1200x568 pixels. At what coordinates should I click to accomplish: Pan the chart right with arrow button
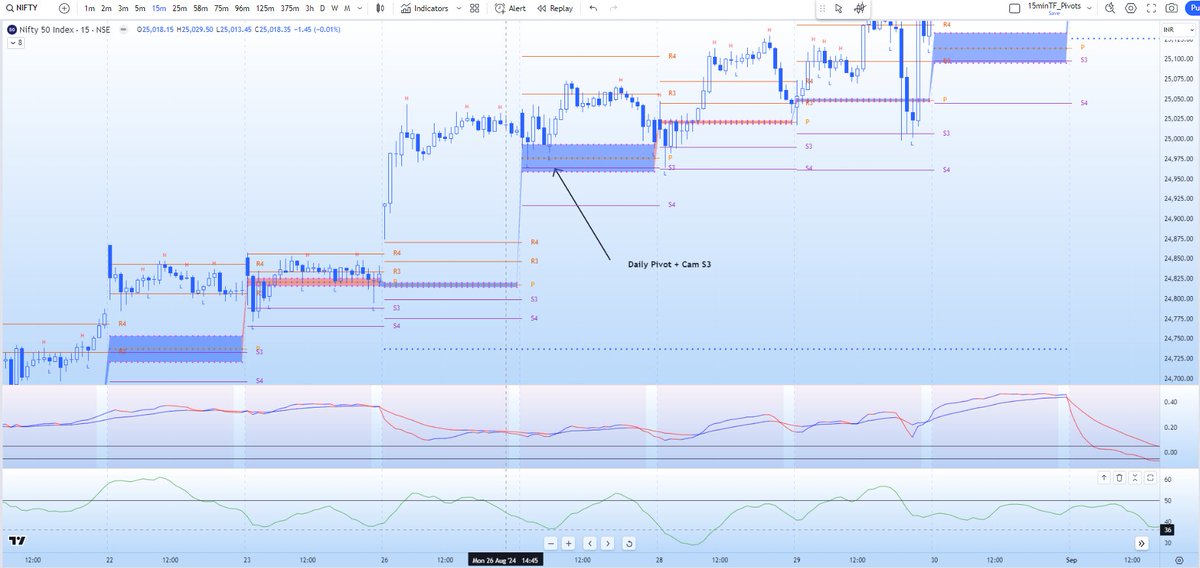click(x=608, y=543)
